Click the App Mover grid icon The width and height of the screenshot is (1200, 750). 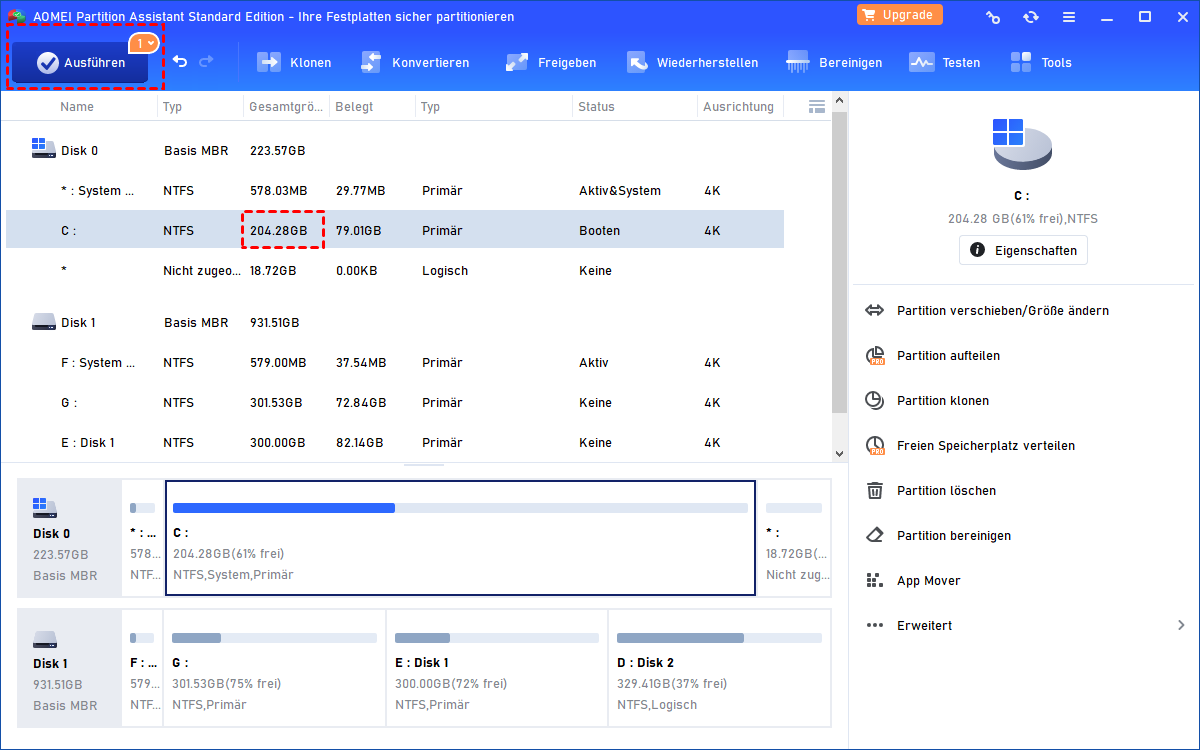coord(875,581)
